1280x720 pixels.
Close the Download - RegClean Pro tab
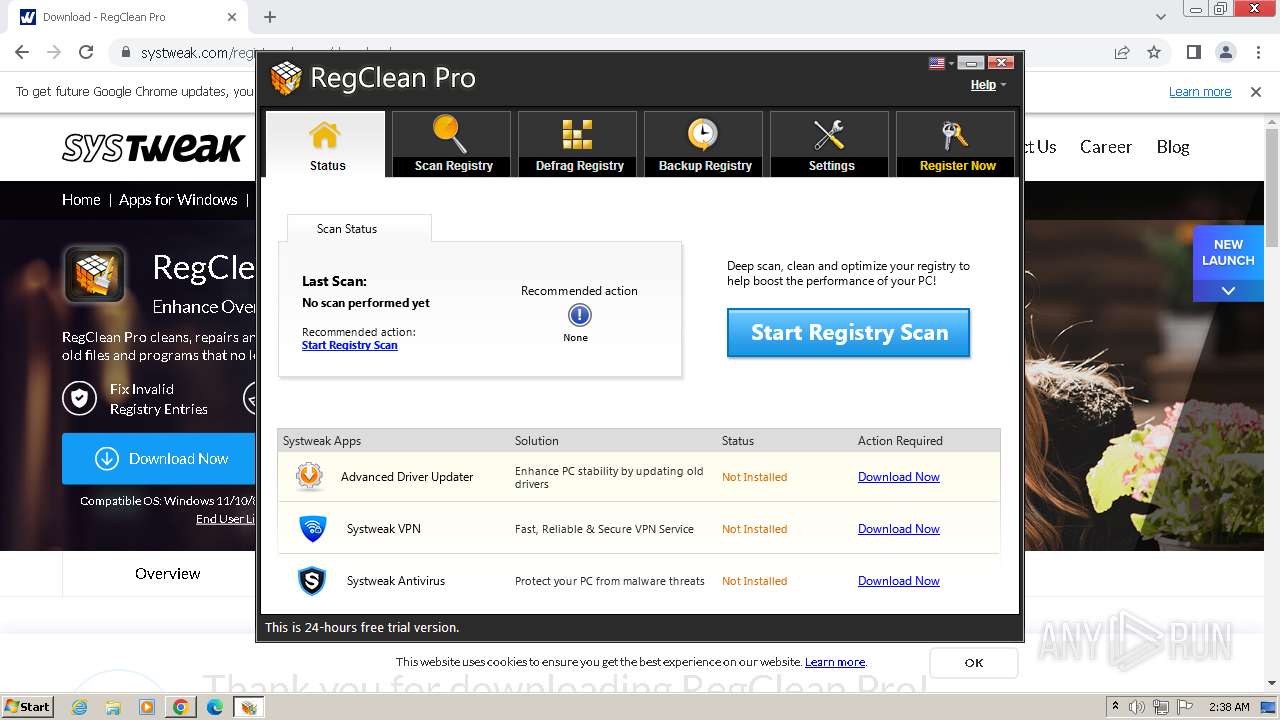[x=232, y=17]
